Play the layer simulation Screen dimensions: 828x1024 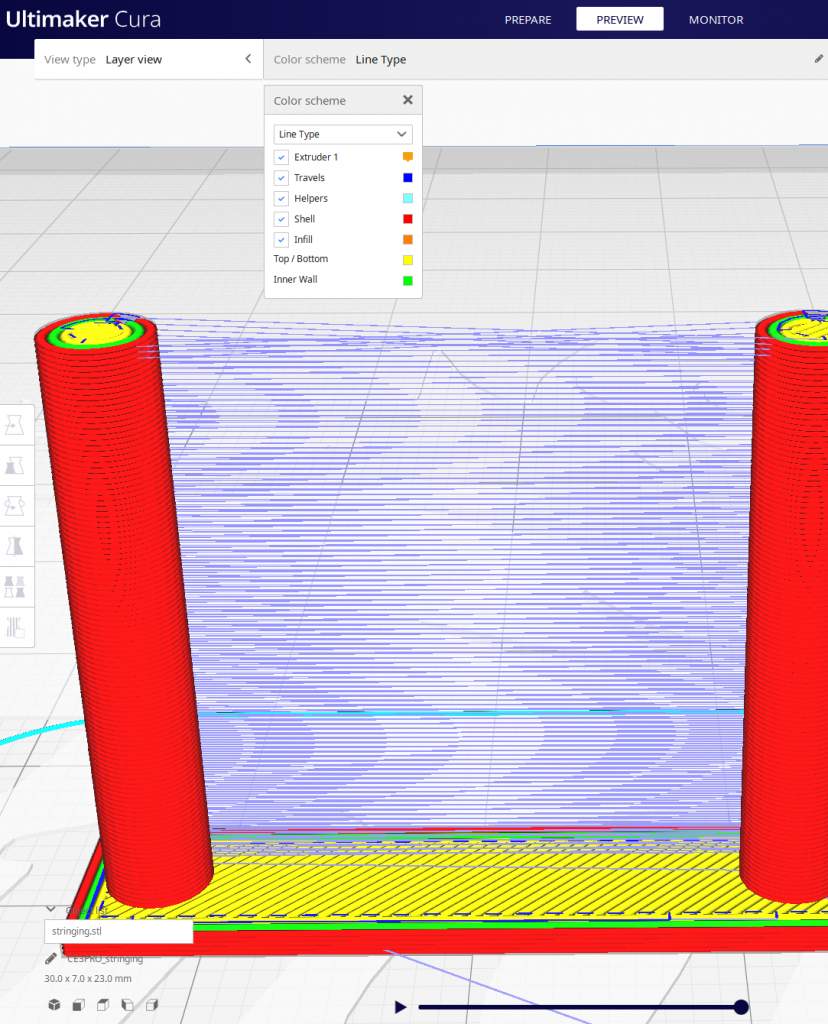click(x=401, y=1007)
